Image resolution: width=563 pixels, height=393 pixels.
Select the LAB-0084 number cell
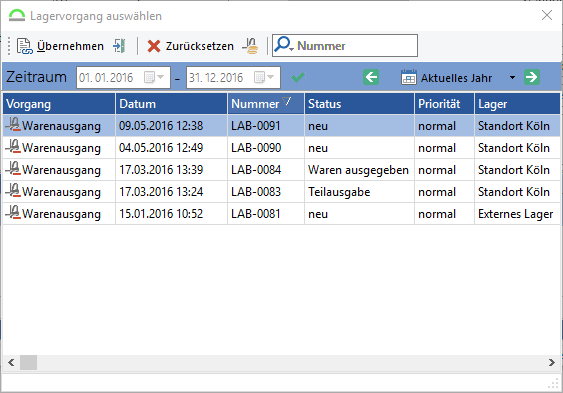click(x=266, y=169)
